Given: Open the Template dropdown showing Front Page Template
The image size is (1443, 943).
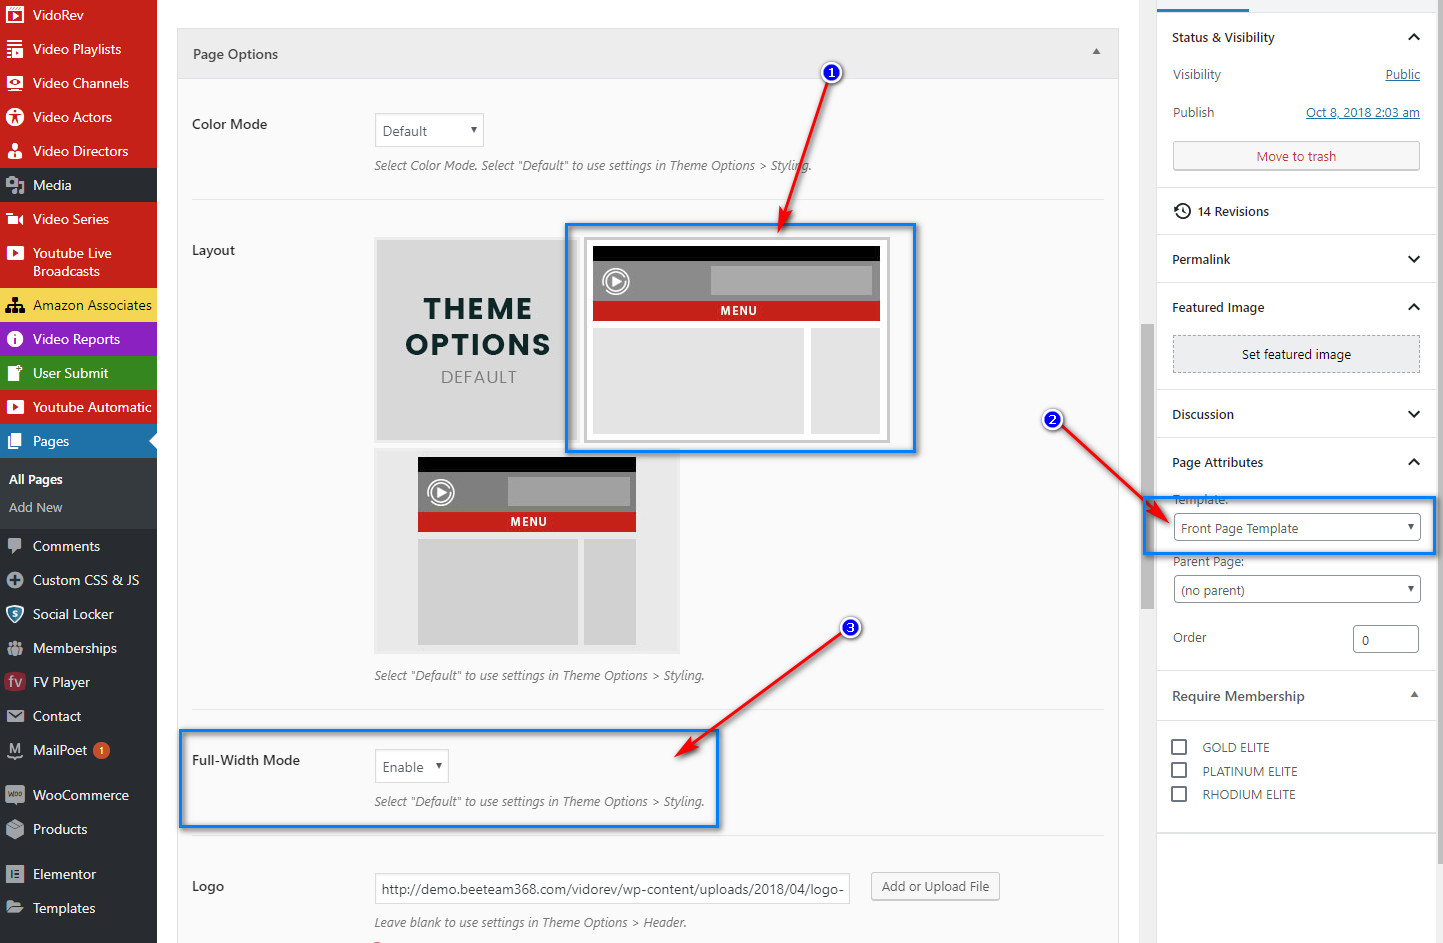Looking at the screenshot, I should [x=1296, y=528].
